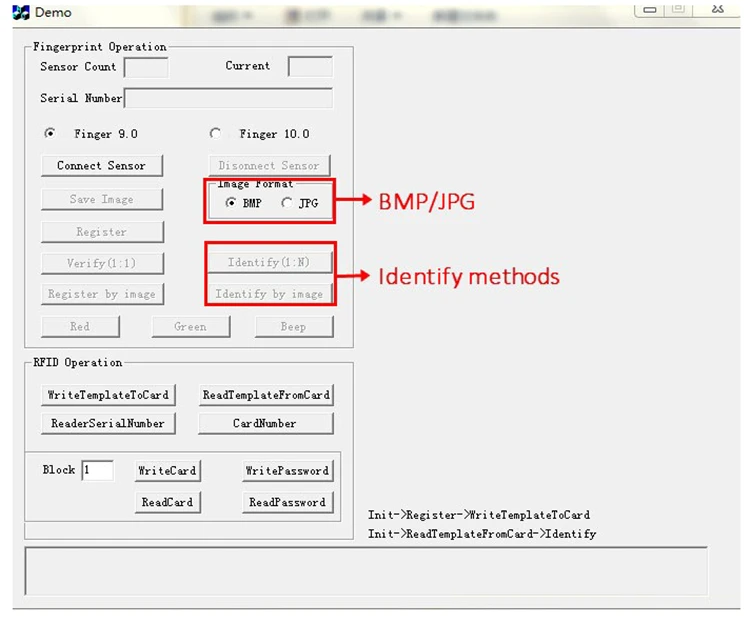Viewport: 750px width, 623px height.
Task: Focus the Sensor Count field
Action: click(146, 67)
